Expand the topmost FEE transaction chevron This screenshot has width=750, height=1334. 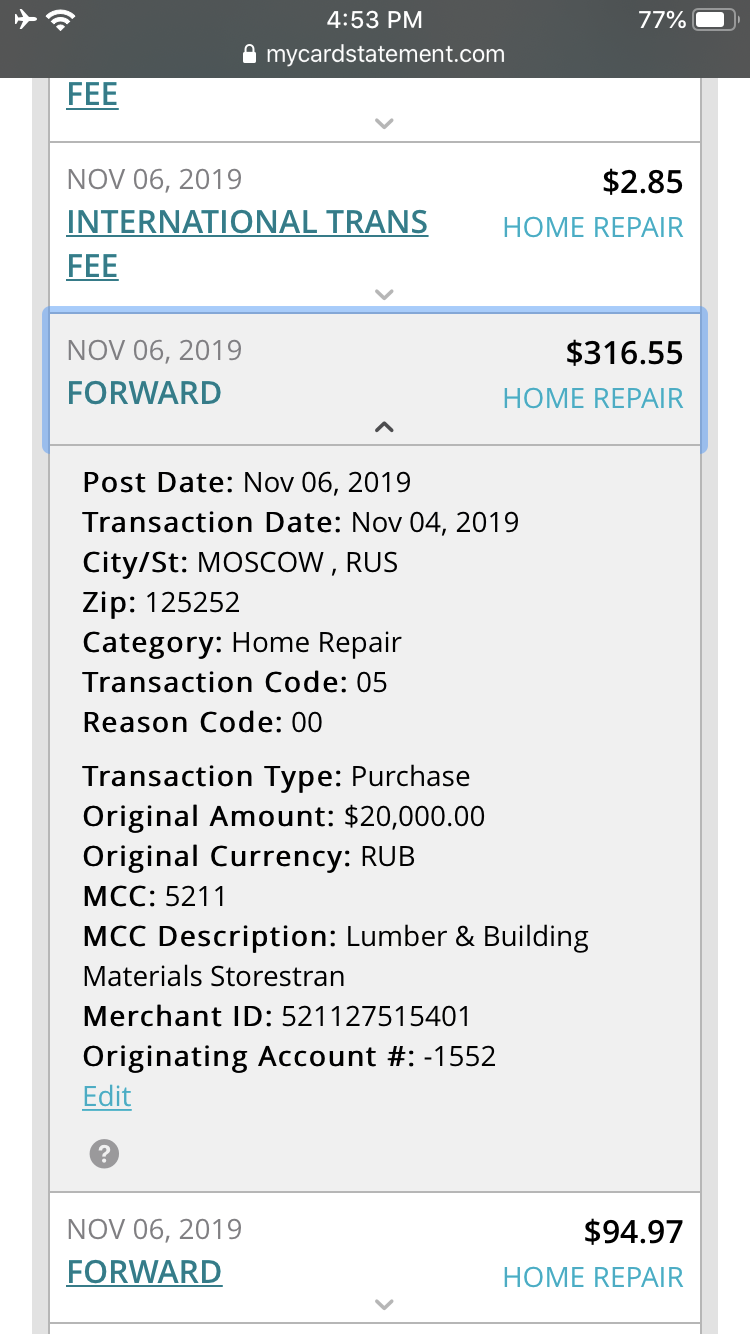pos(384,123)
